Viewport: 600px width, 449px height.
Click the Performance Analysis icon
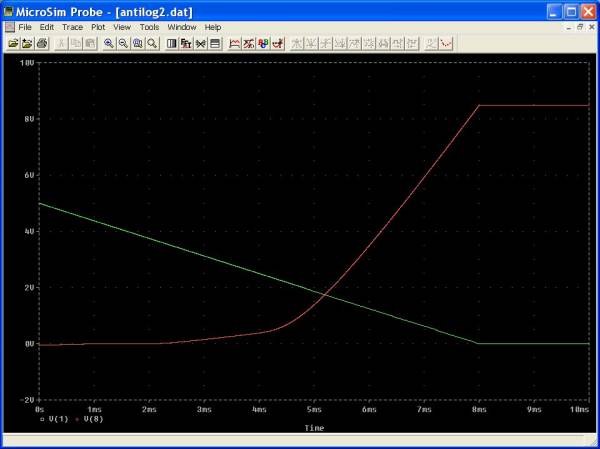click(201, 44)
